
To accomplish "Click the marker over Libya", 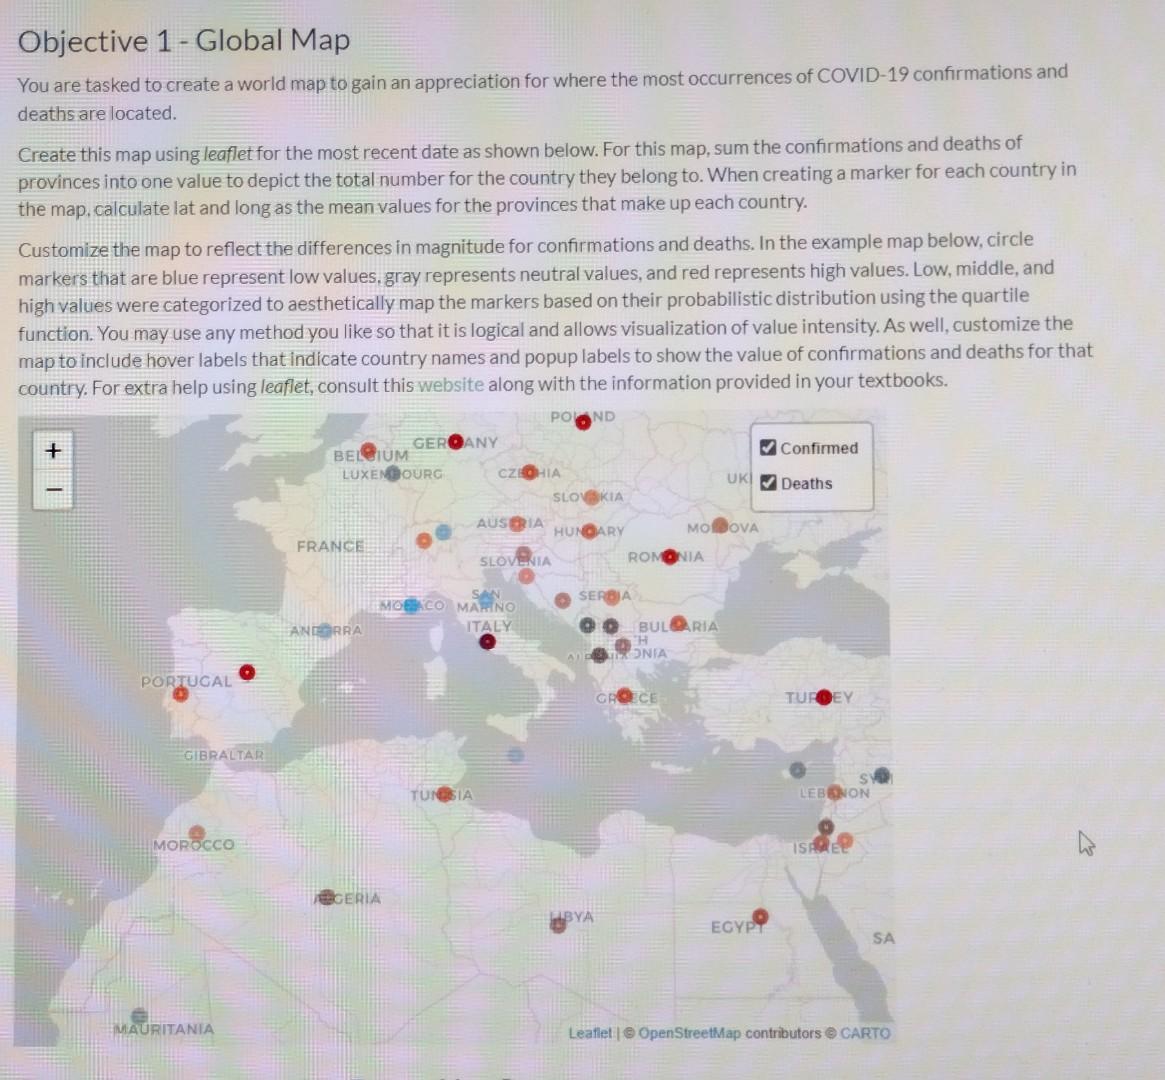I will point(557,925).
